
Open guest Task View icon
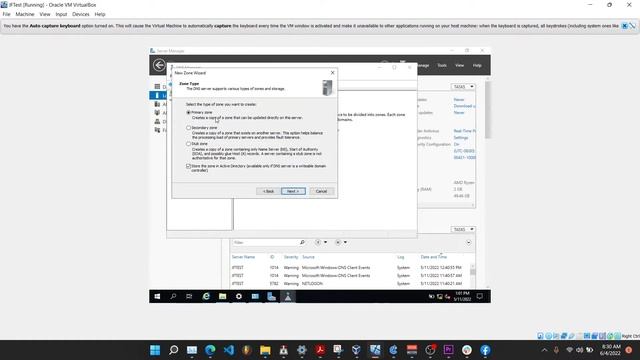(189, 297)
